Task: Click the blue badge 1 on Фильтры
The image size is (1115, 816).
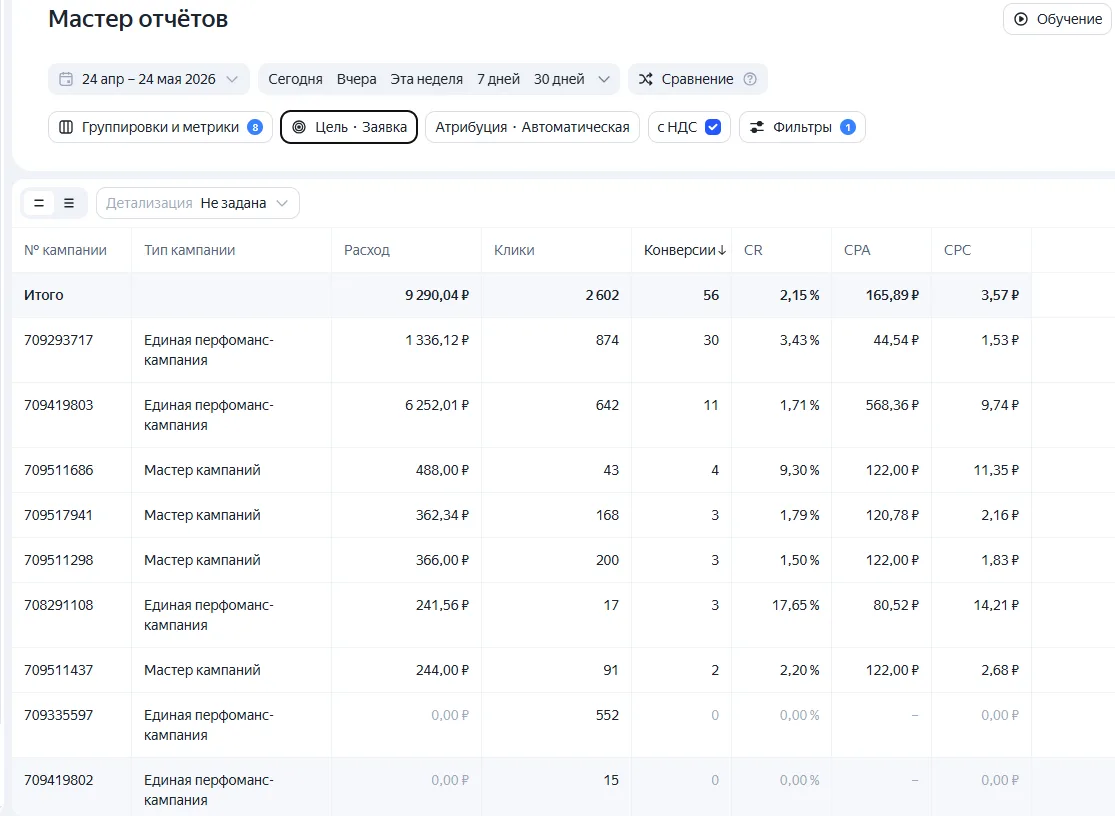Action: point(848,127)
